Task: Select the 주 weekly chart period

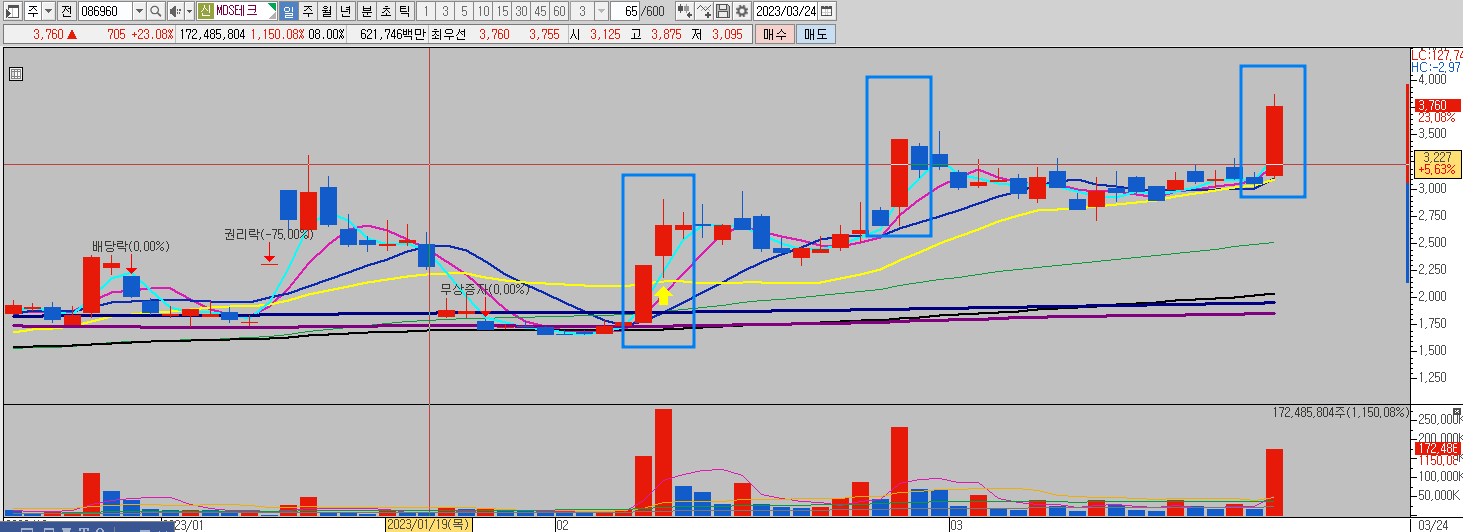Action: coord(307,11)
